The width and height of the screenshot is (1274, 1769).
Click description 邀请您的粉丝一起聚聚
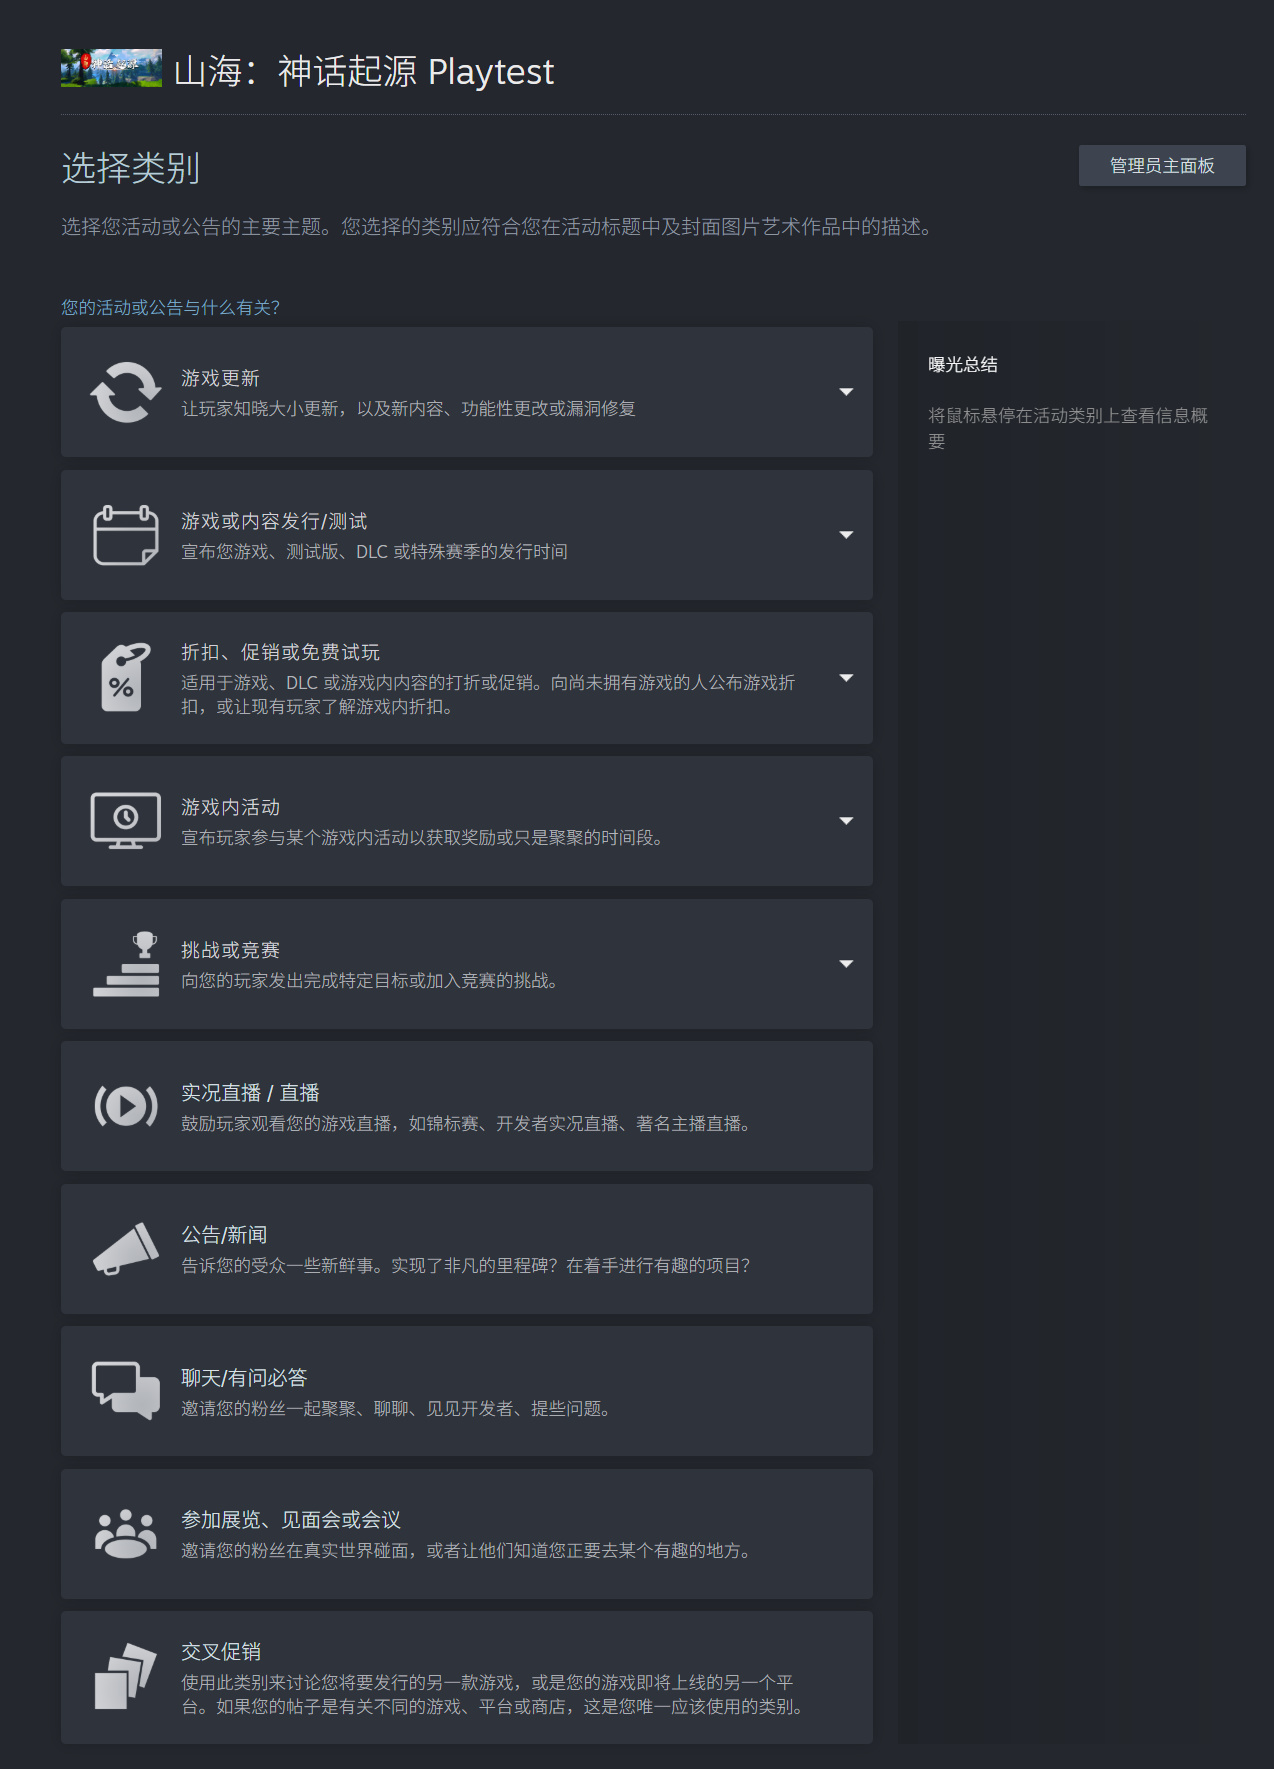pyautogui.click(x=398, y=1409)
